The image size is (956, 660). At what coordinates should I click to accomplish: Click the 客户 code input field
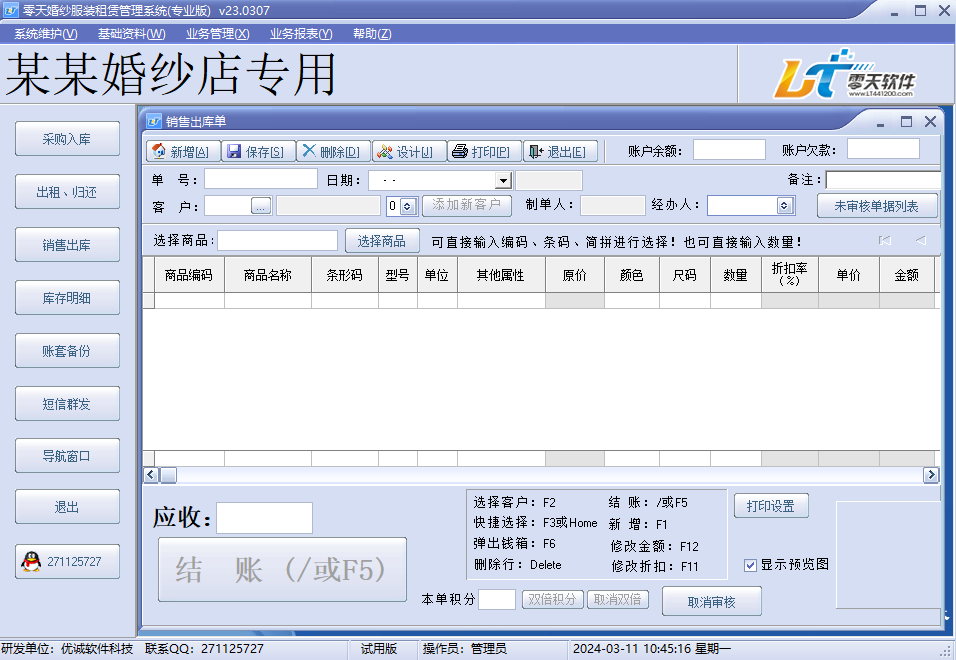tap(228, 206)
